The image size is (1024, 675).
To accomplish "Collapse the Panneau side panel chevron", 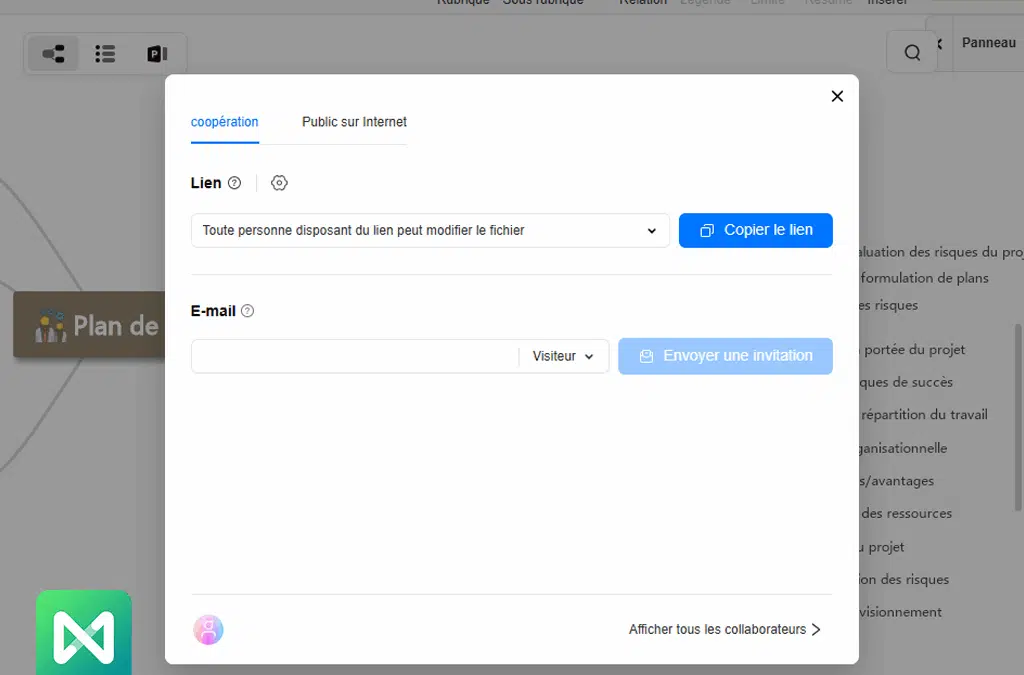I will click(x=939, y=44).
